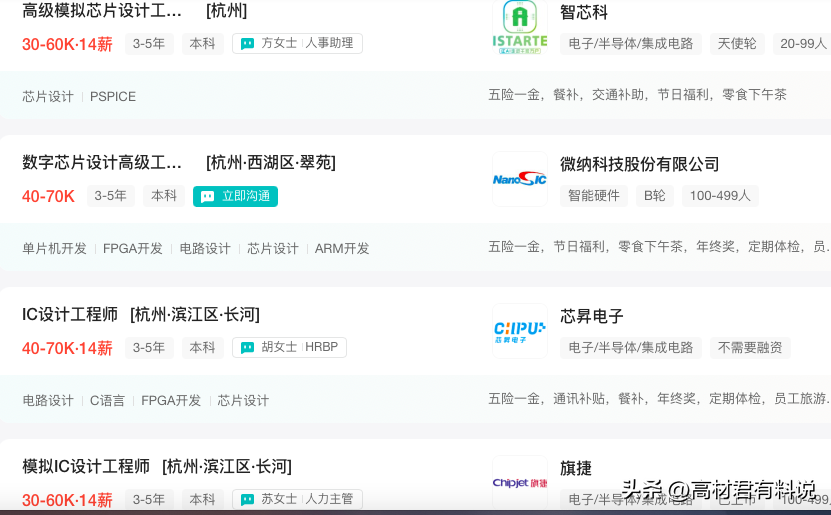Screen dimensions: 831x515
Task: Click chat icon beside 苏女士
Action: point(247,500)
